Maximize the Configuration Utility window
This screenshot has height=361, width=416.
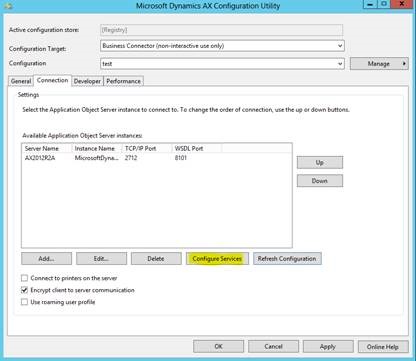tap(384, 4)
